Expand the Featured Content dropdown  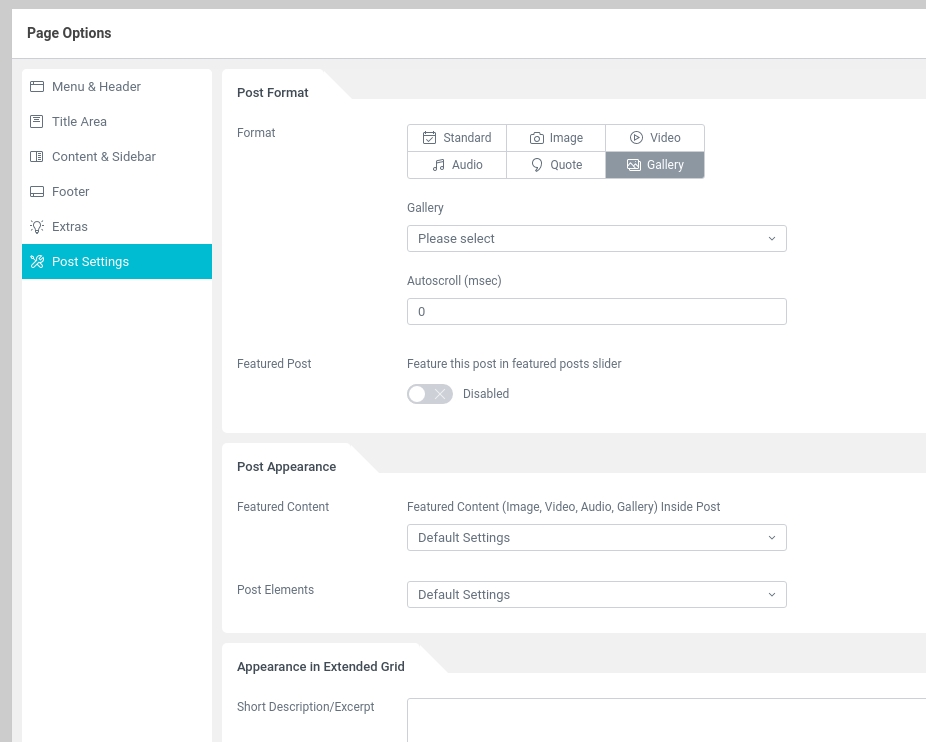(596, 538)
